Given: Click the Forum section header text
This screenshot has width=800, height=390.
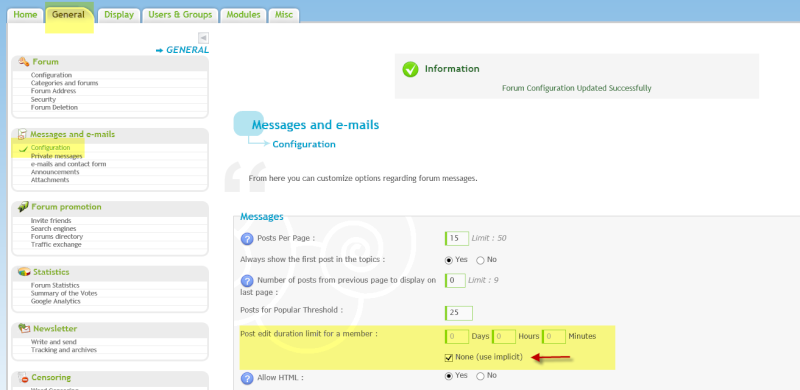Looking at the screenshot, I should point(45,62).
